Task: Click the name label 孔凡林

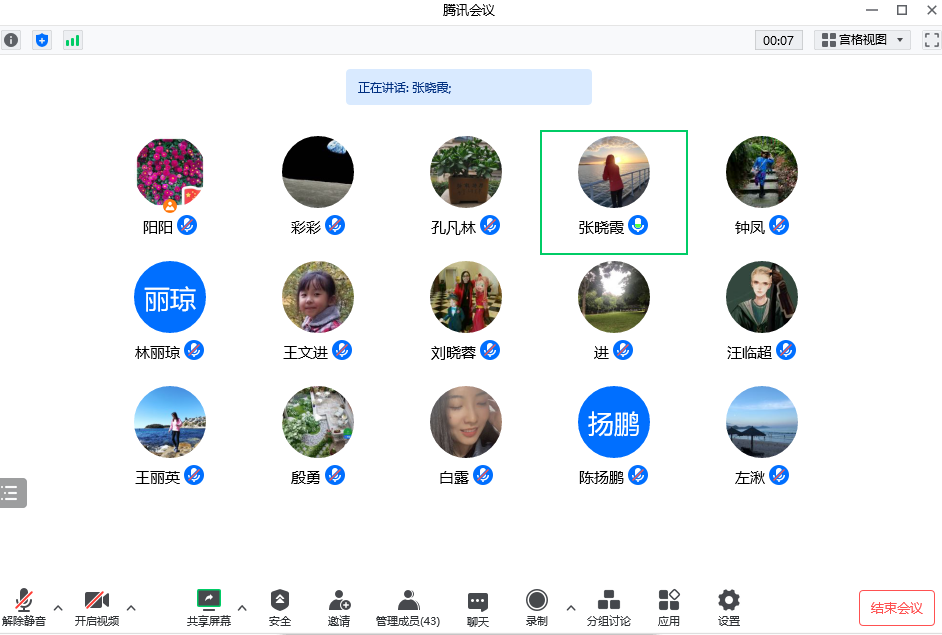Action: tap(454, 228)
